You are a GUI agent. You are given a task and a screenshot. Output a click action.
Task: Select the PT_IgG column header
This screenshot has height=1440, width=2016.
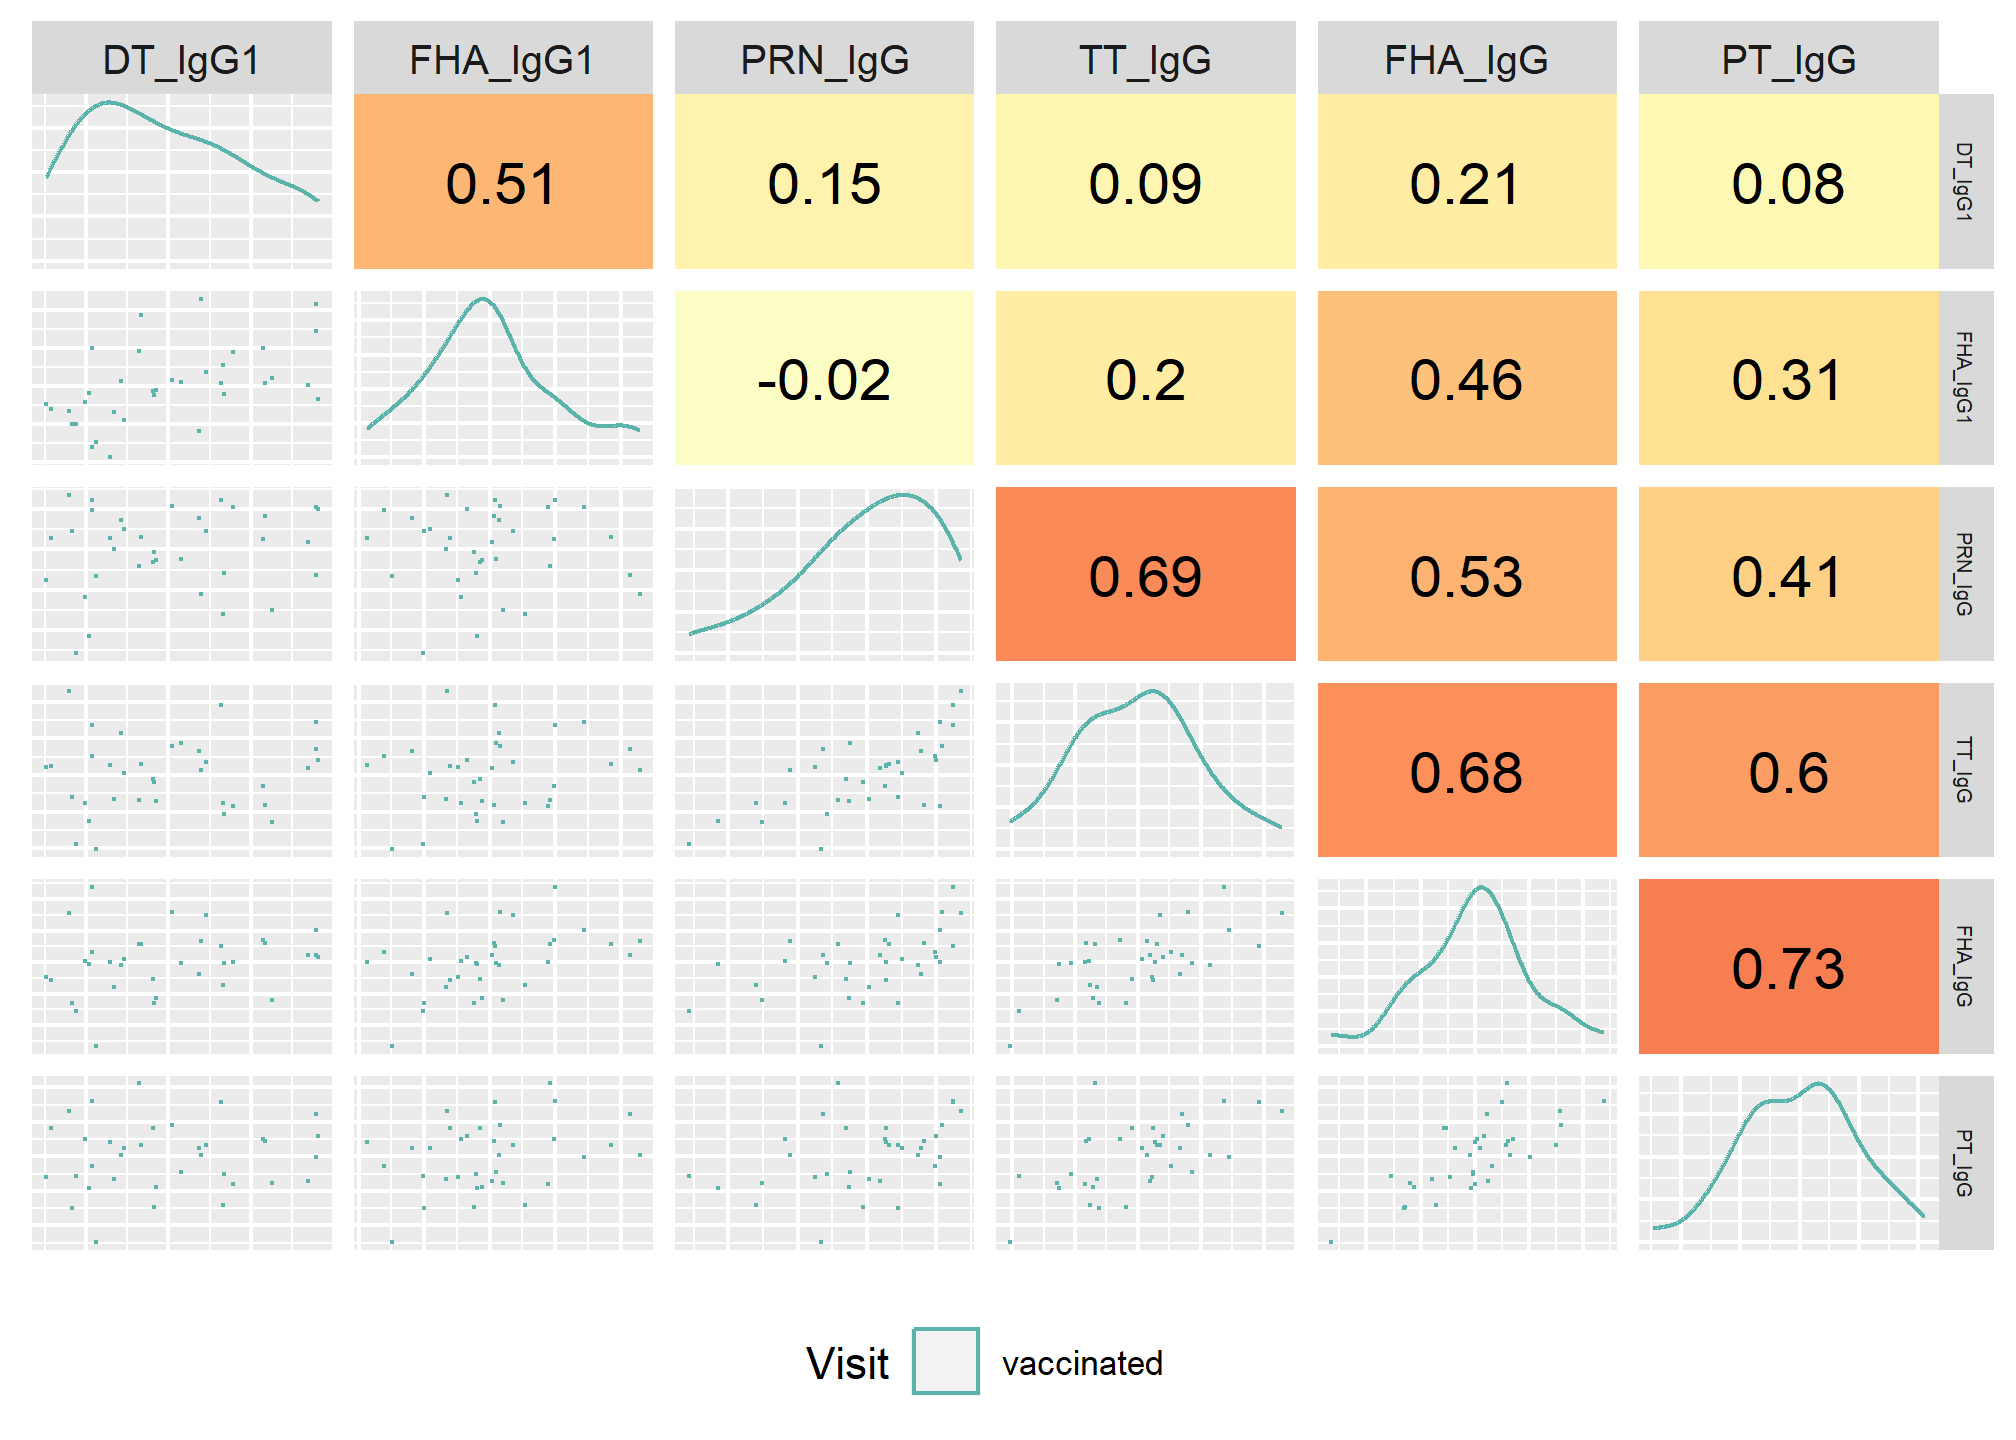tap(1788, 59)
